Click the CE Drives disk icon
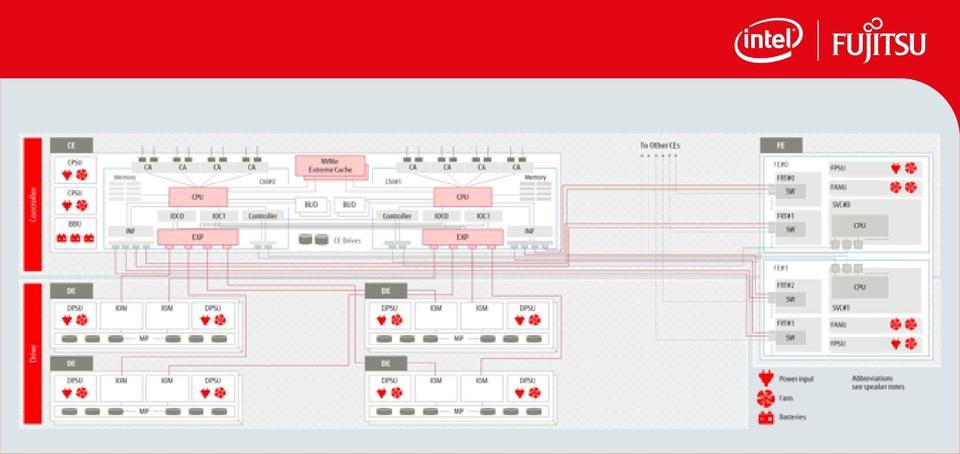 click(x=312, y=240)
